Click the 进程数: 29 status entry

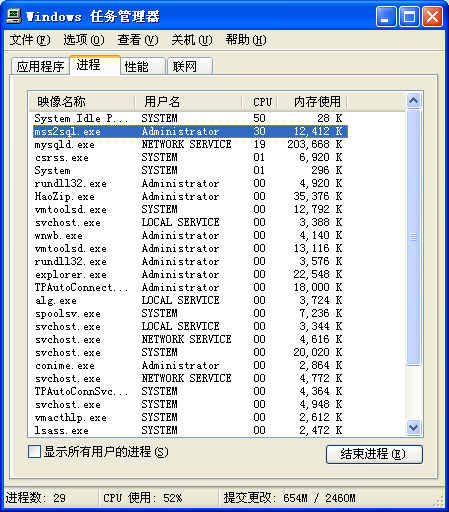[x=35, y=498]
